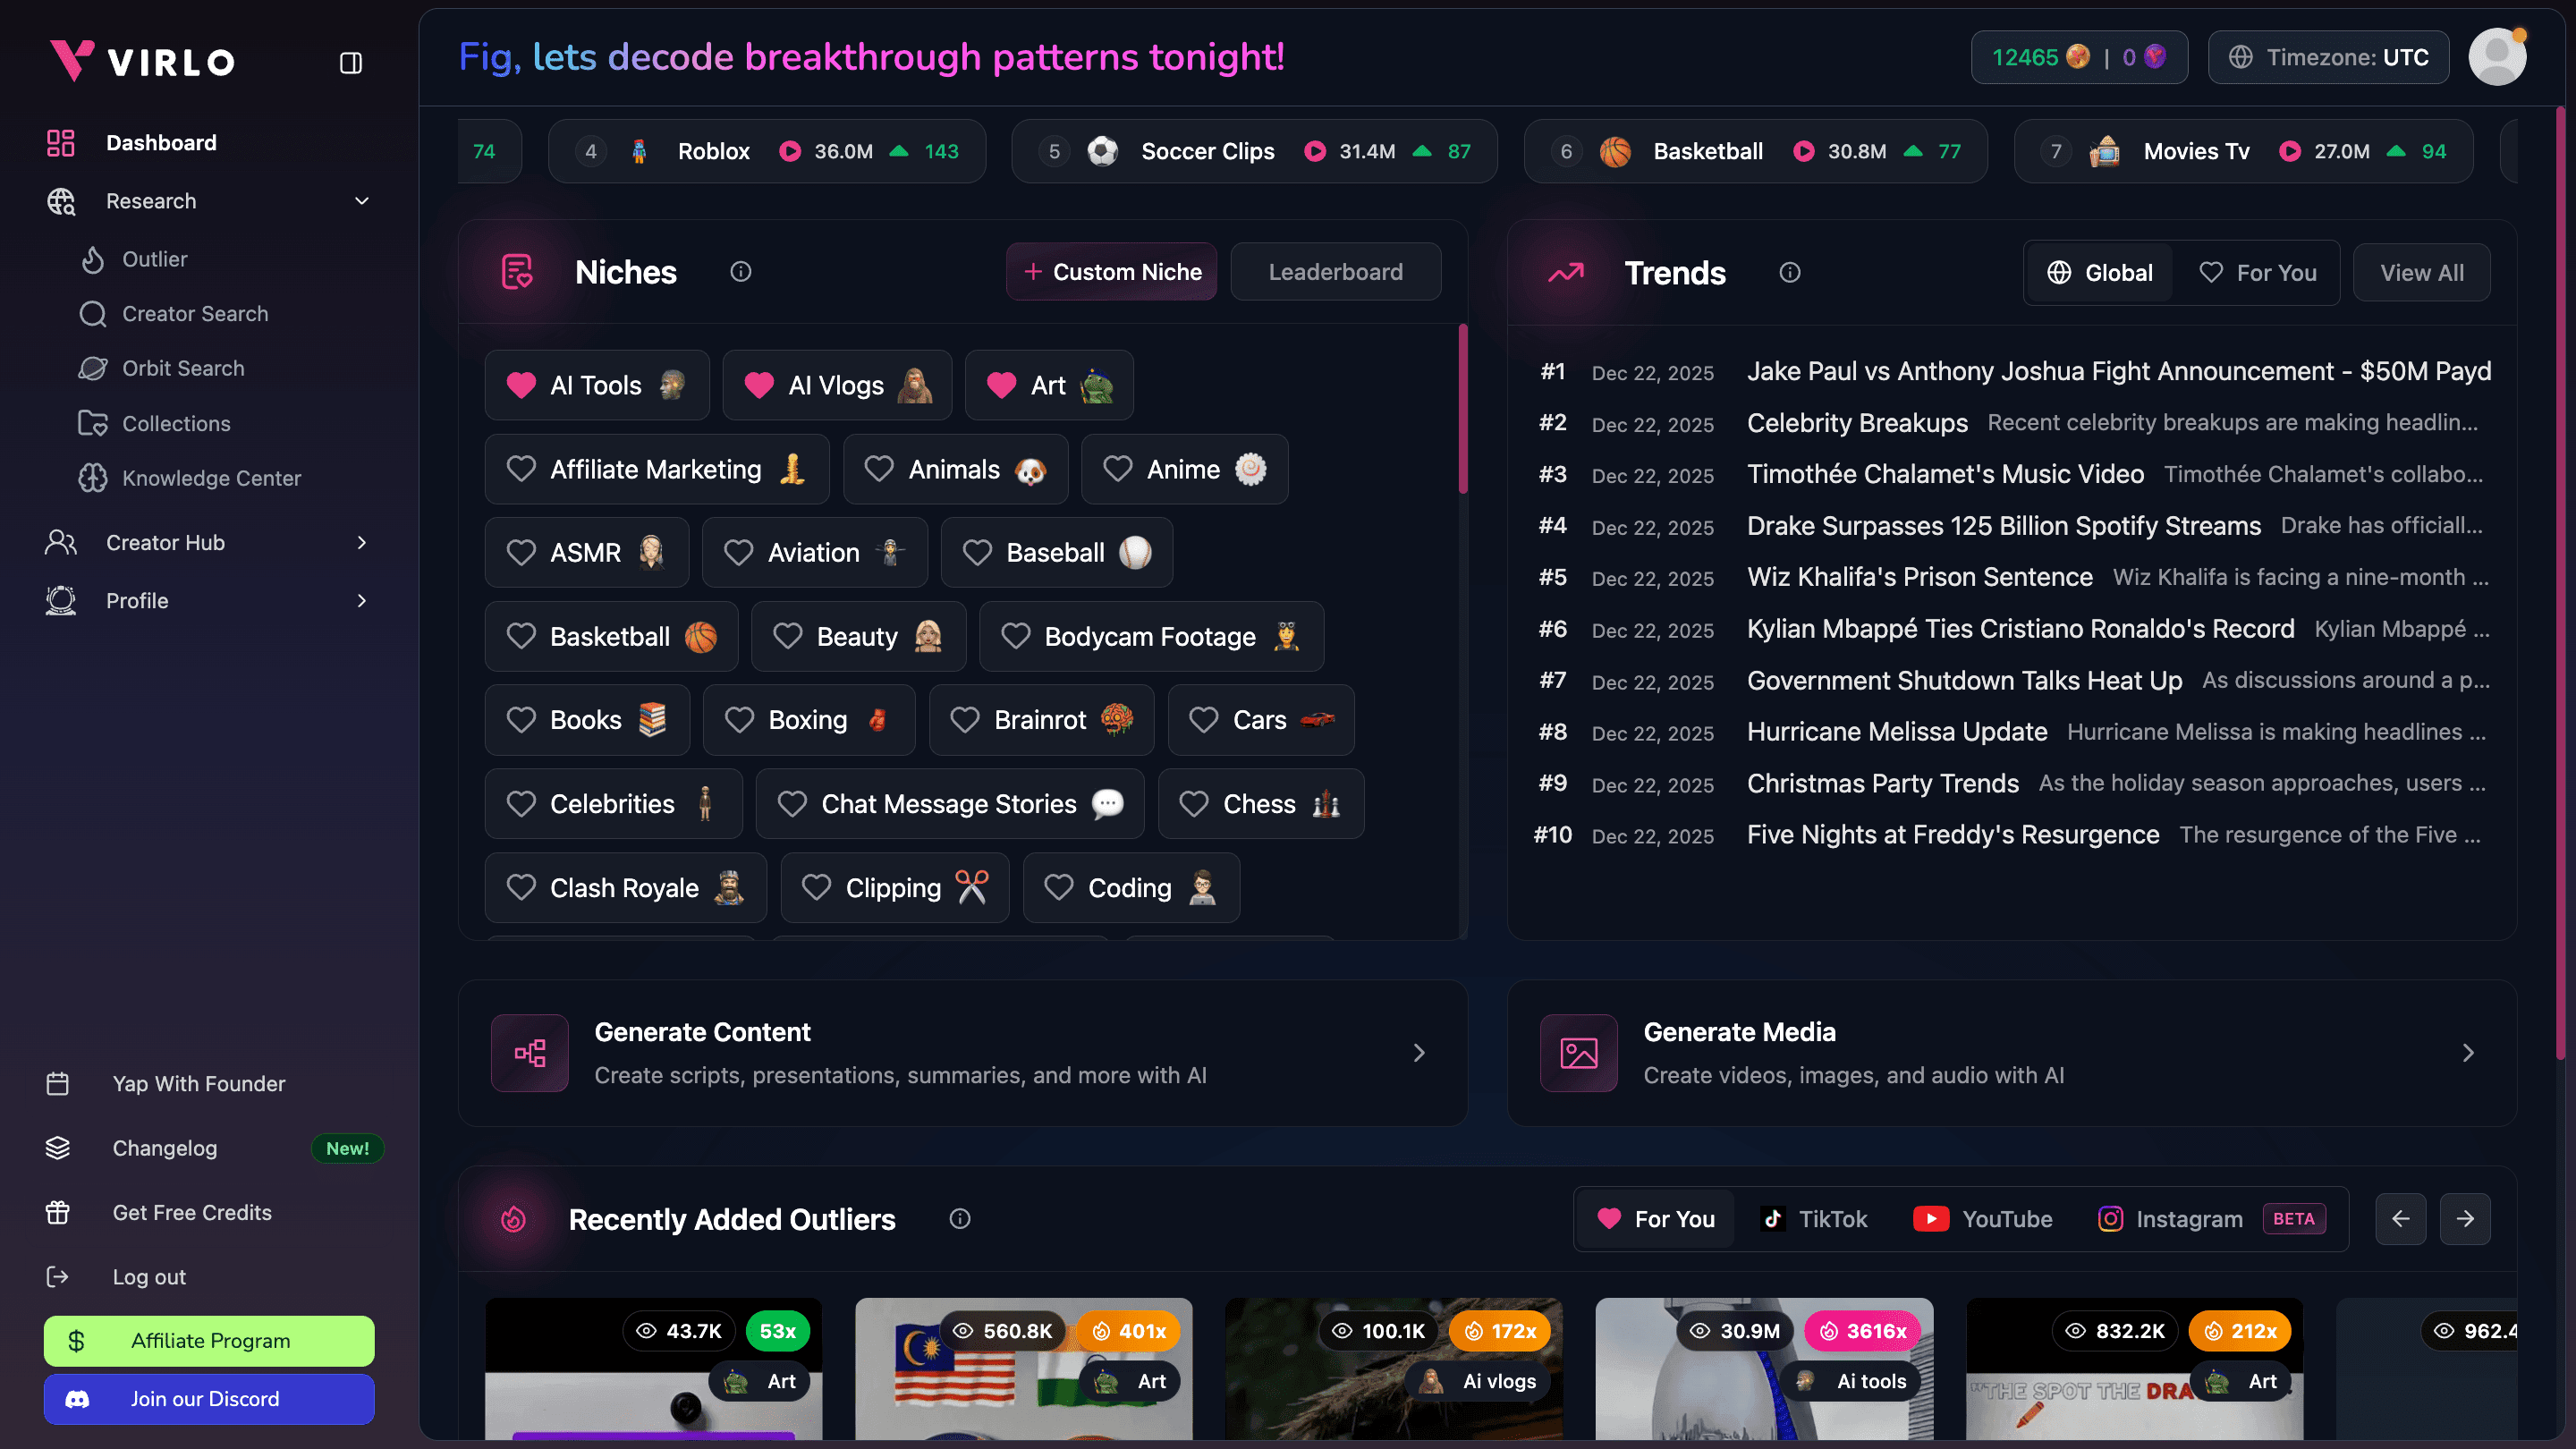Image resolution: width=2576 pixels, height=1449 pixels.
Task: Favorite the Basketball niche heart
Action: click(x=522, y=636)
